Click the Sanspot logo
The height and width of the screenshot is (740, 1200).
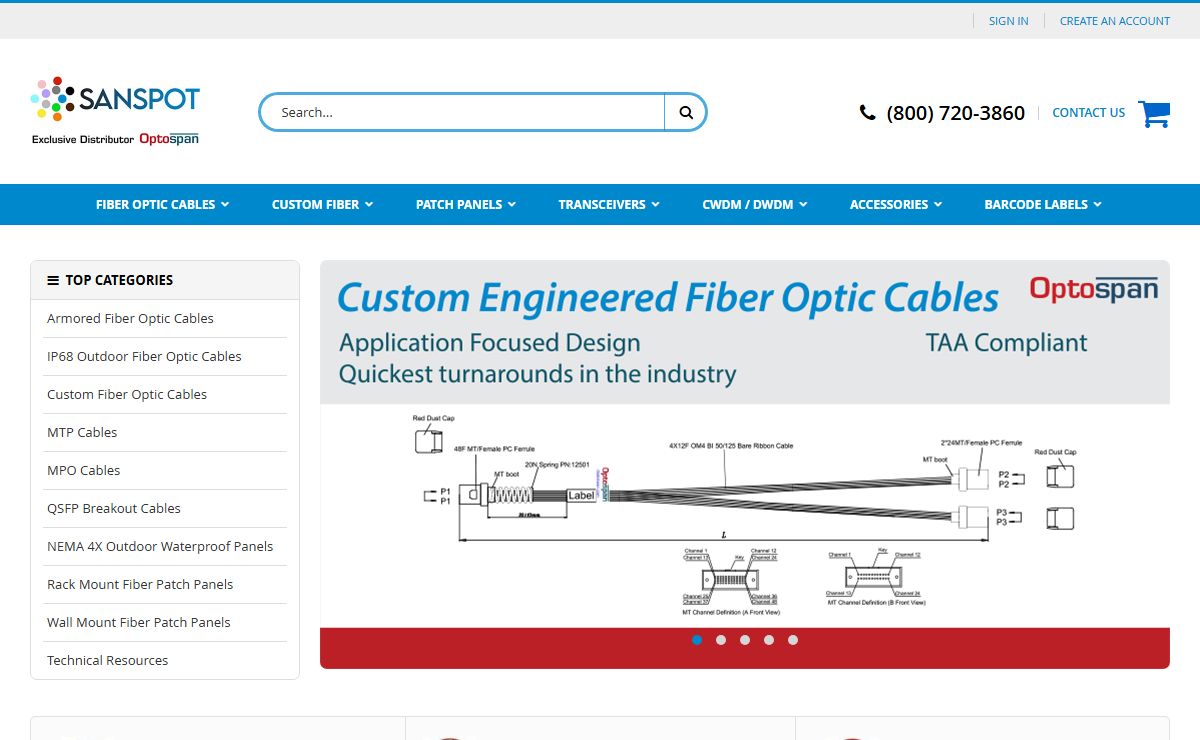pos(115,111)
